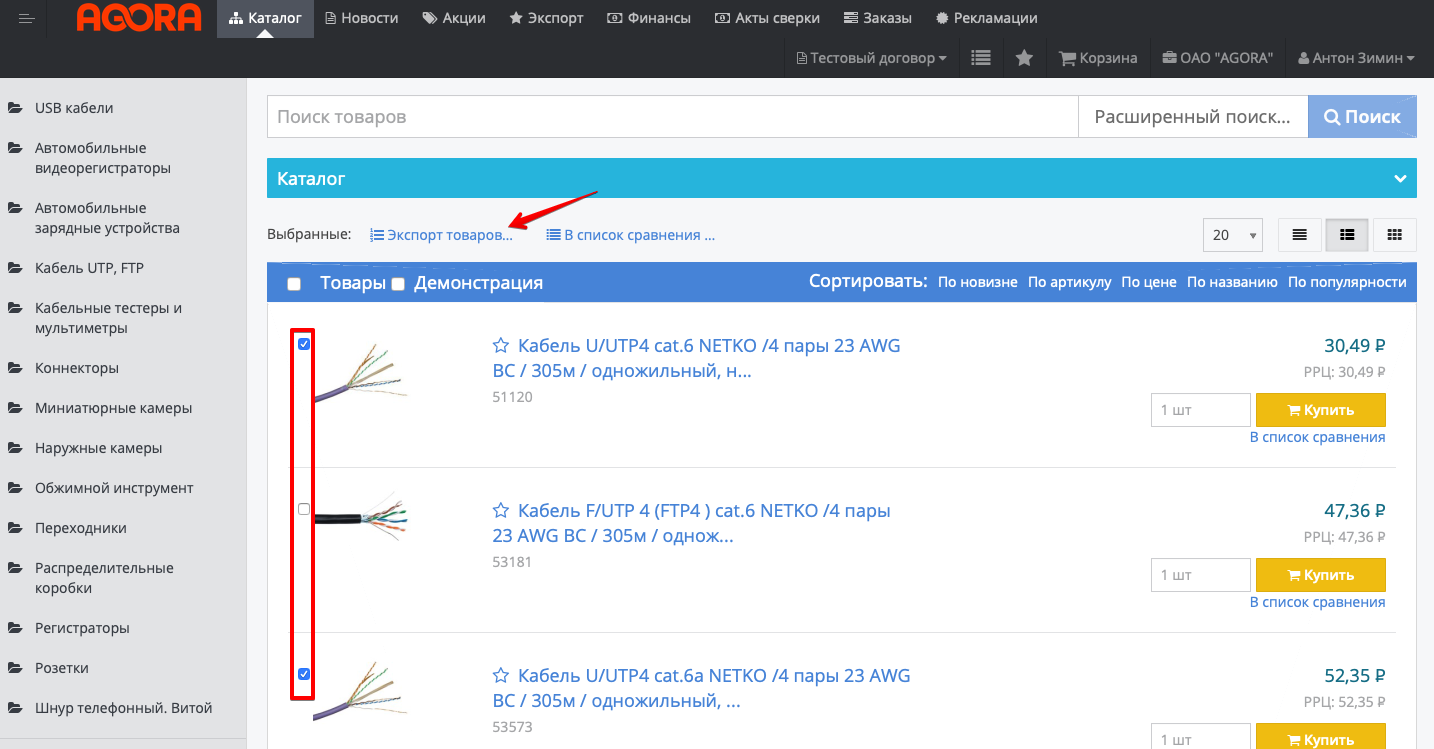
Task: Open the Новости menu item
Action: pos(361,18)
